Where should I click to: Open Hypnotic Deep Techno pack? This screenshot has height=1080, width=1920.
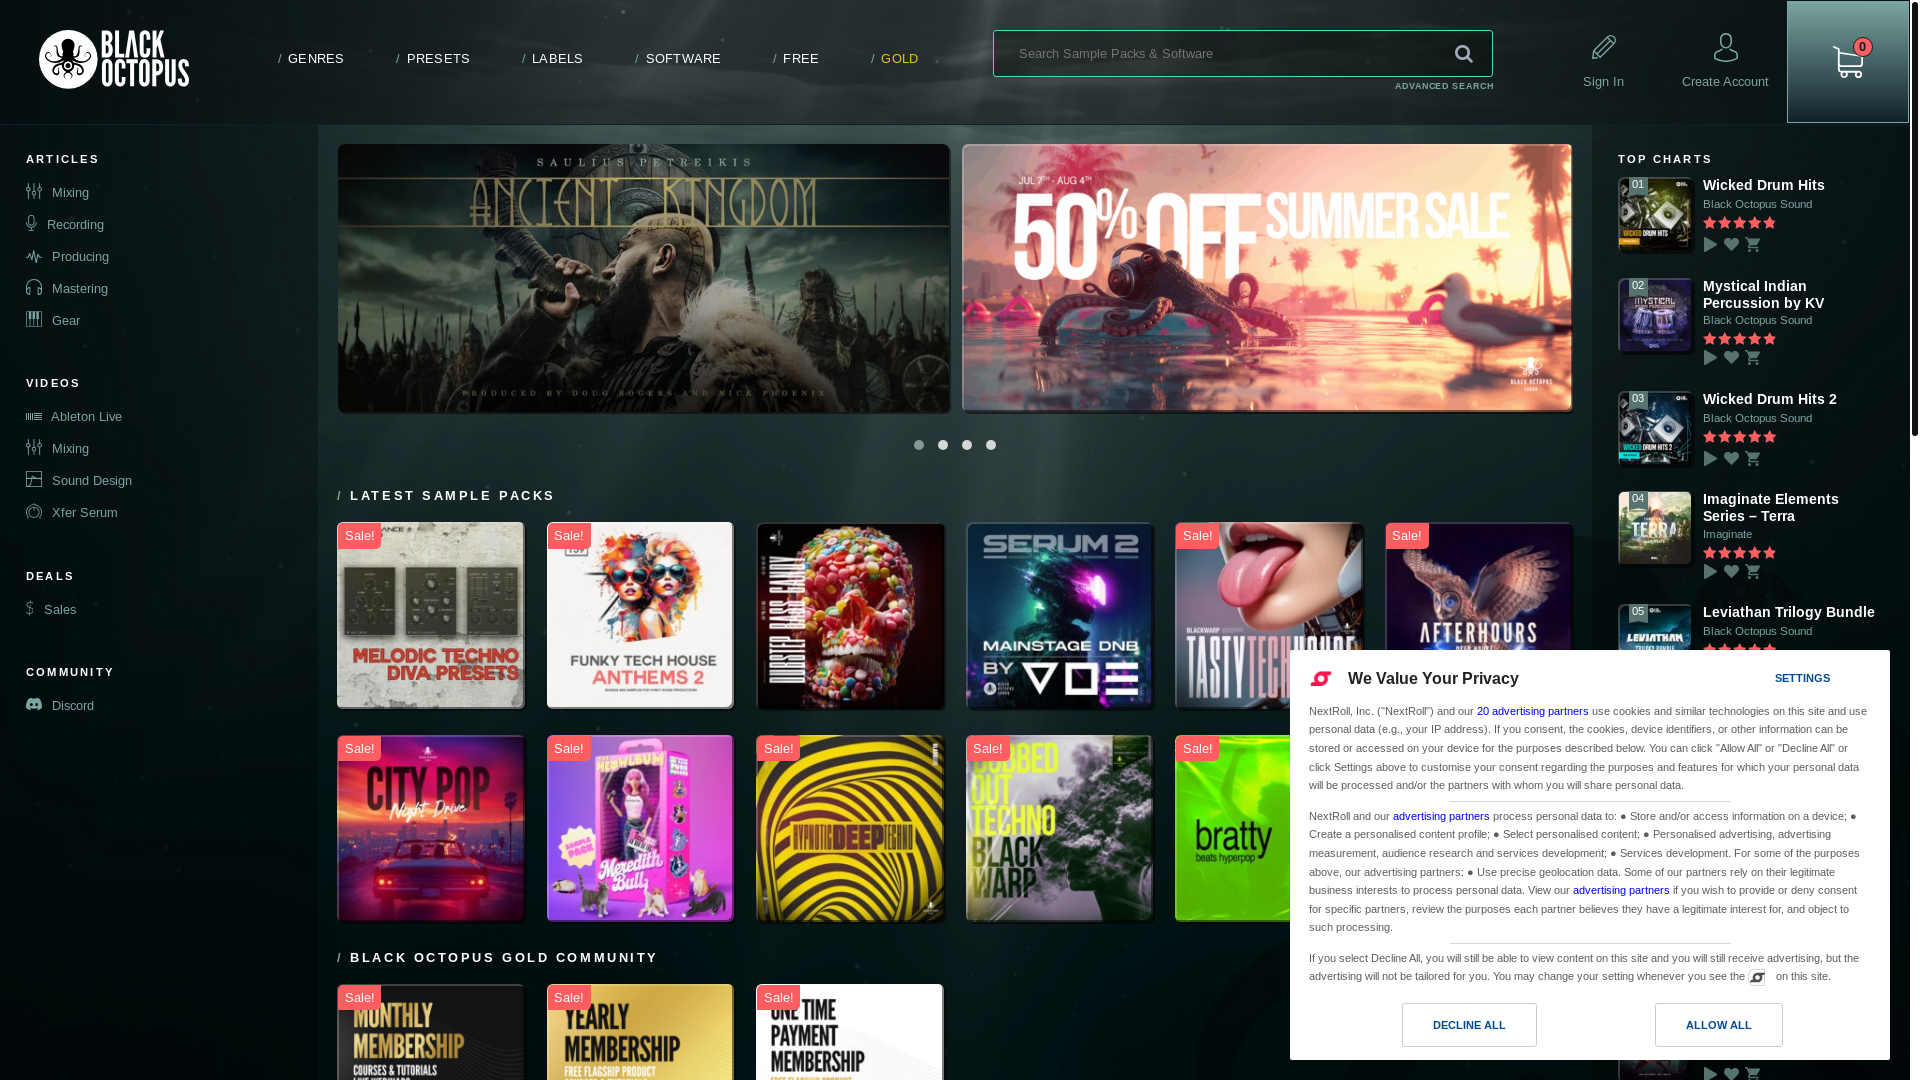coord(850,828)
